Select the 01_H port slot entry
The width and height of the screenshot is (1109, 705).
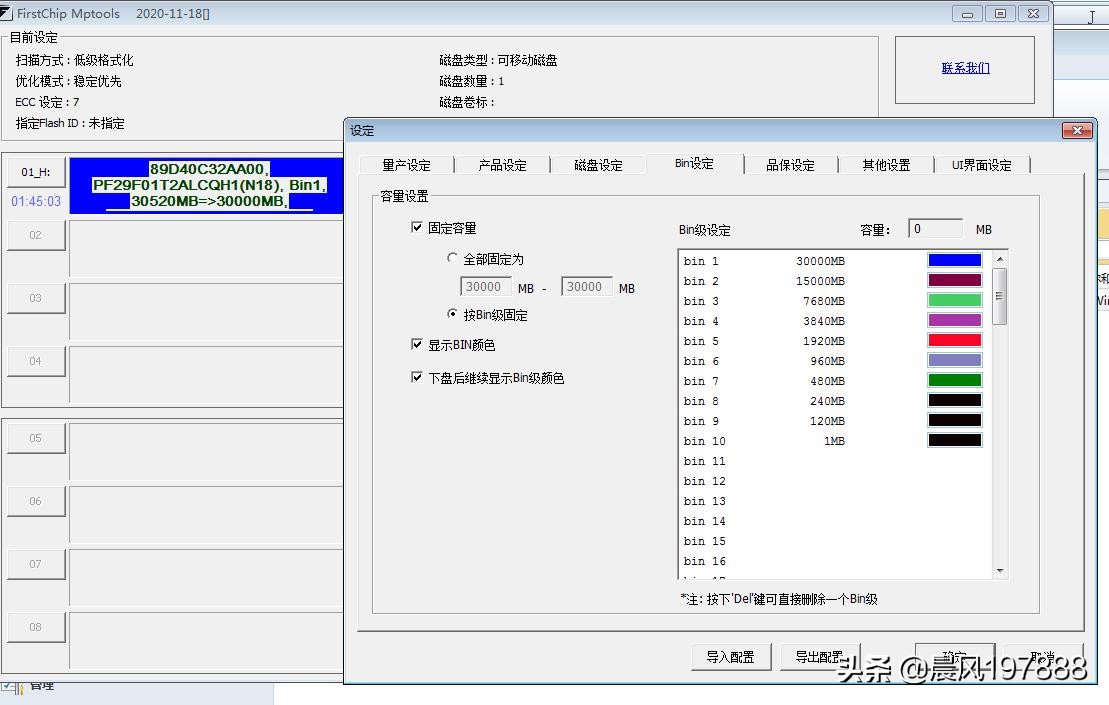[36, 171]
